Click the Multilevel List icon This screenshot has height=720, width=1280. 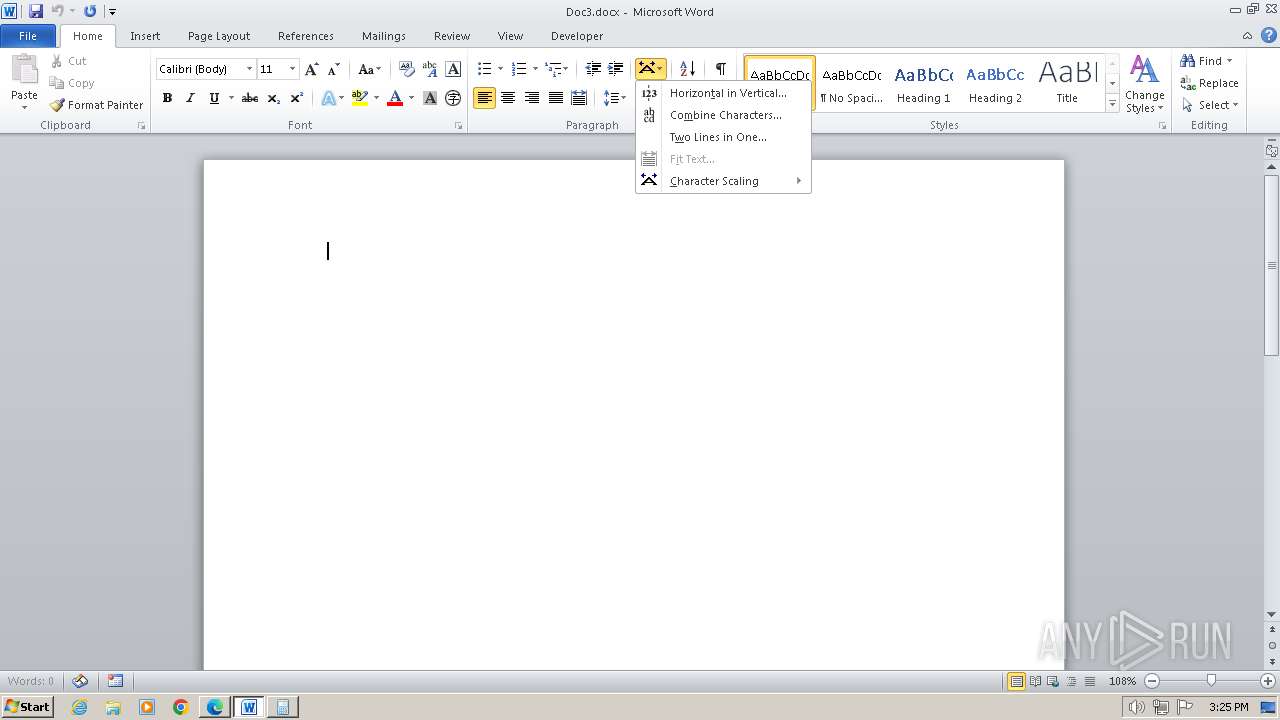coord(553,69)
